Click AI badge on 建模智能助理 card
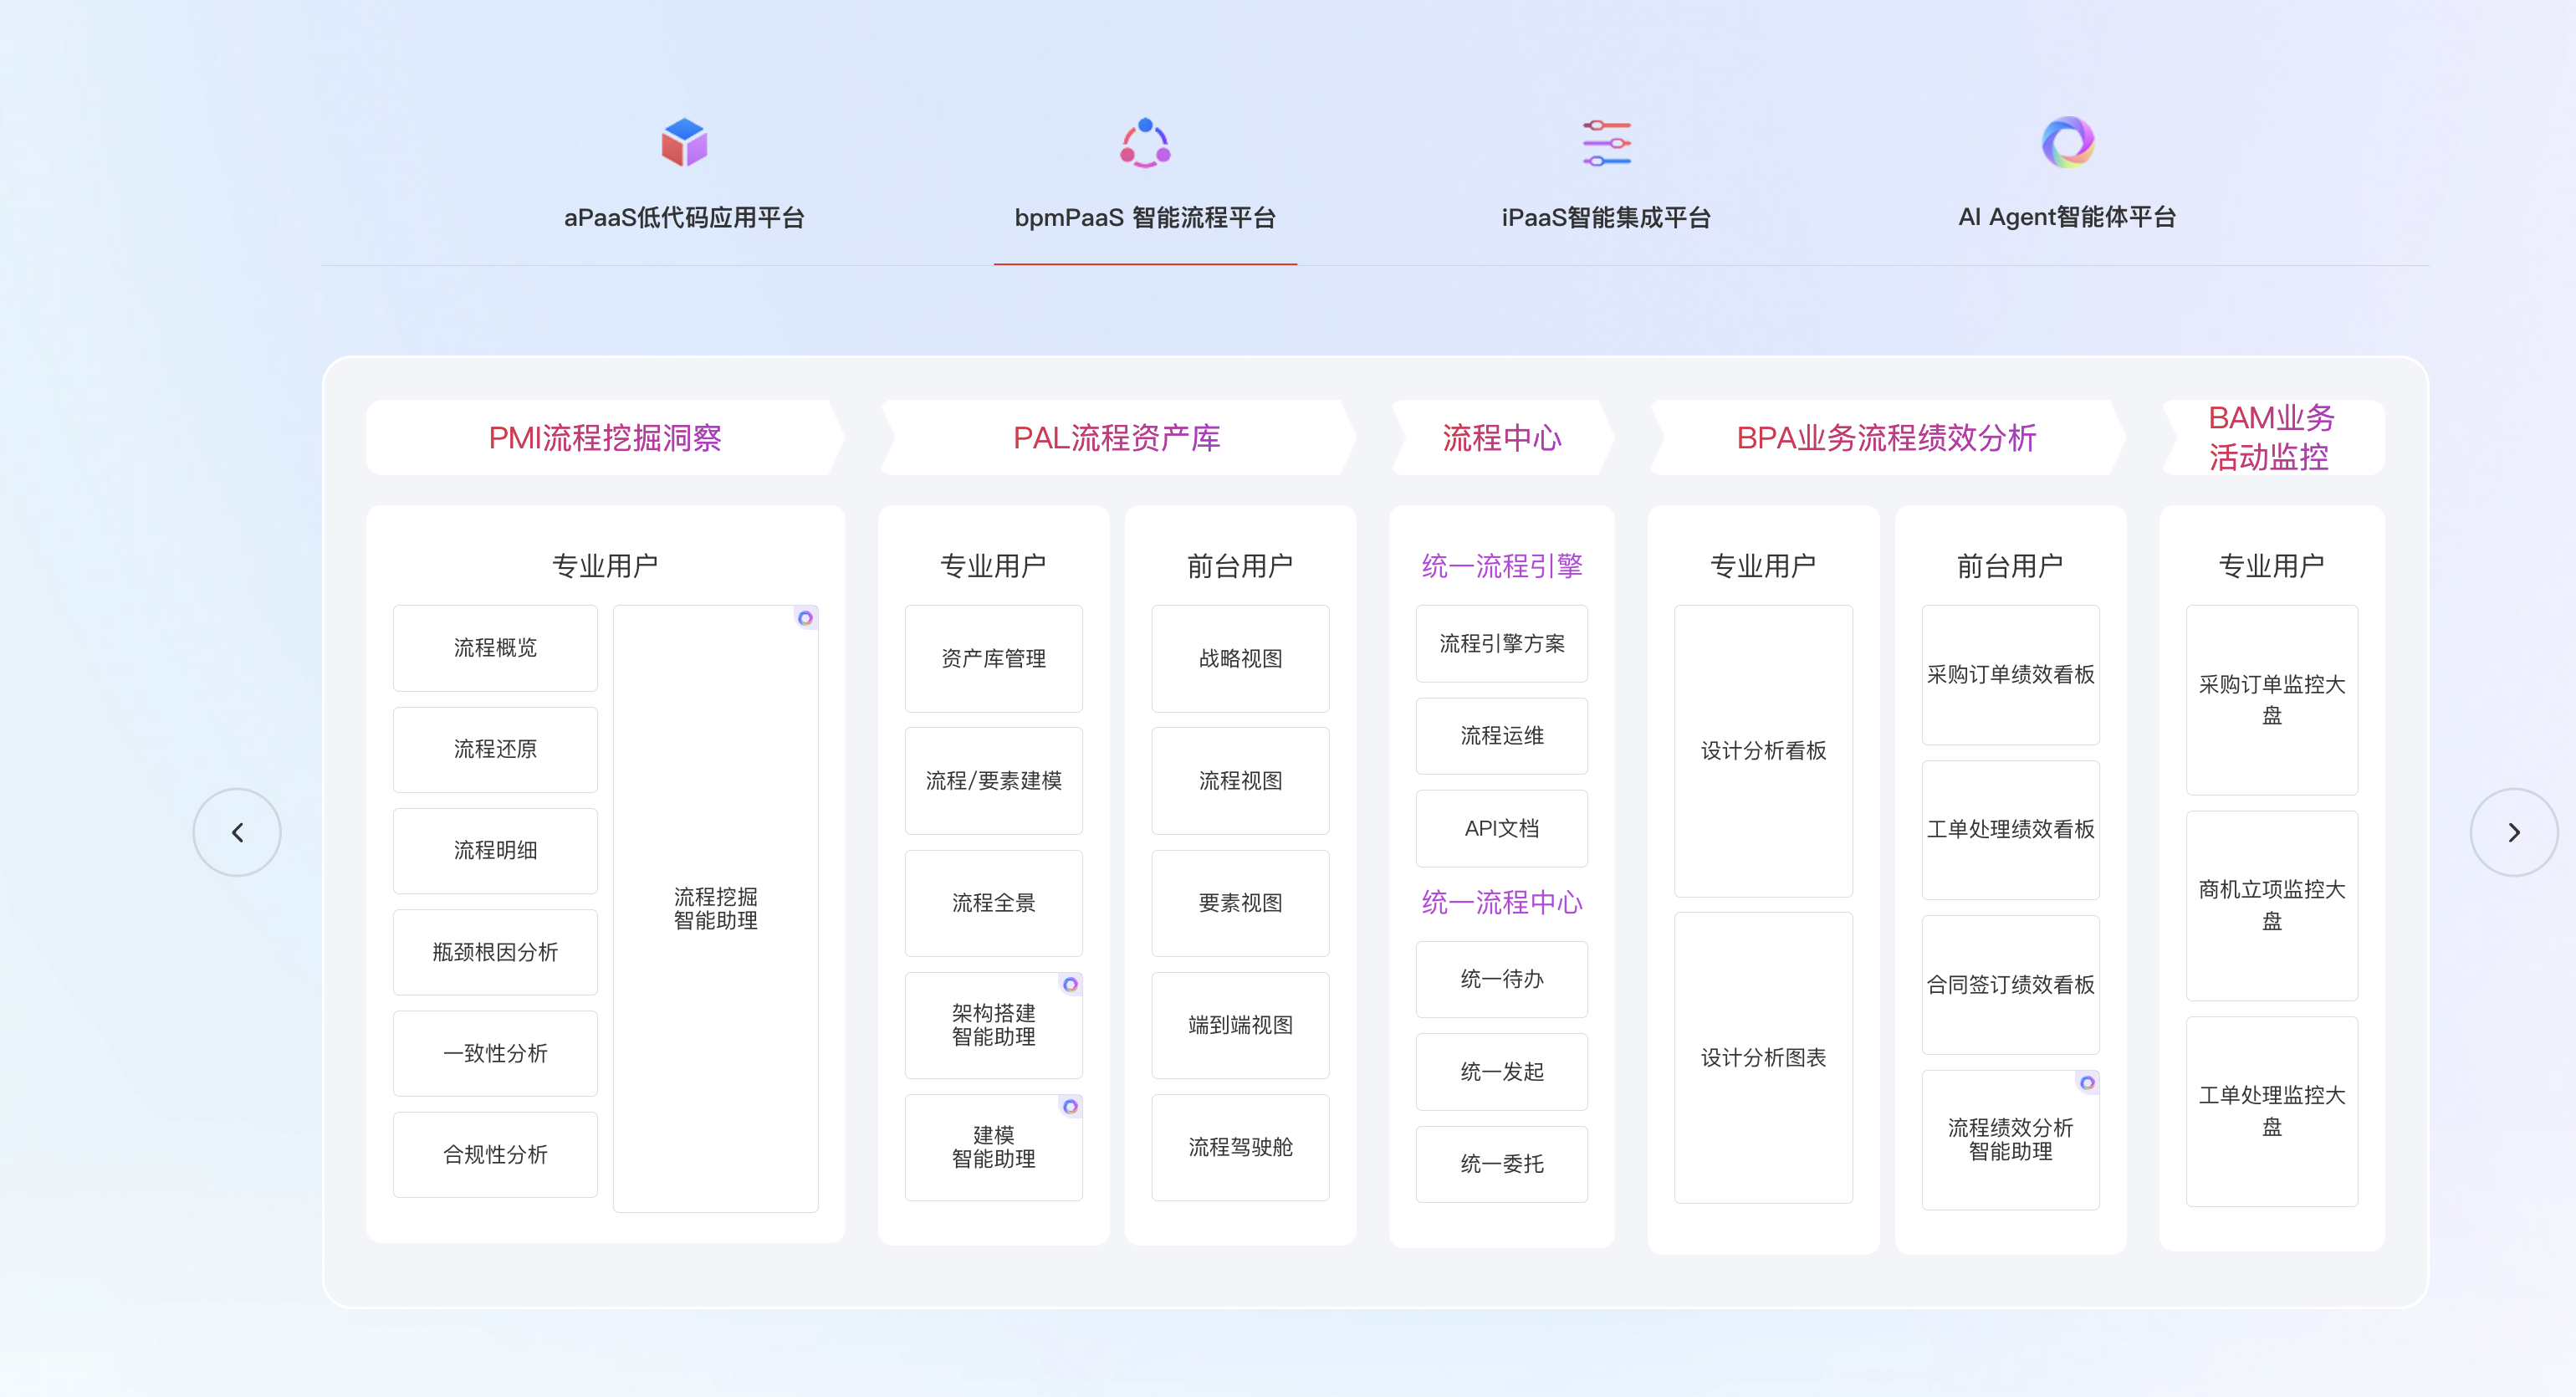Image resolution: width=2576 pixels, height=1397 pixels. pyautogui.click(x=1070, y=1107)
